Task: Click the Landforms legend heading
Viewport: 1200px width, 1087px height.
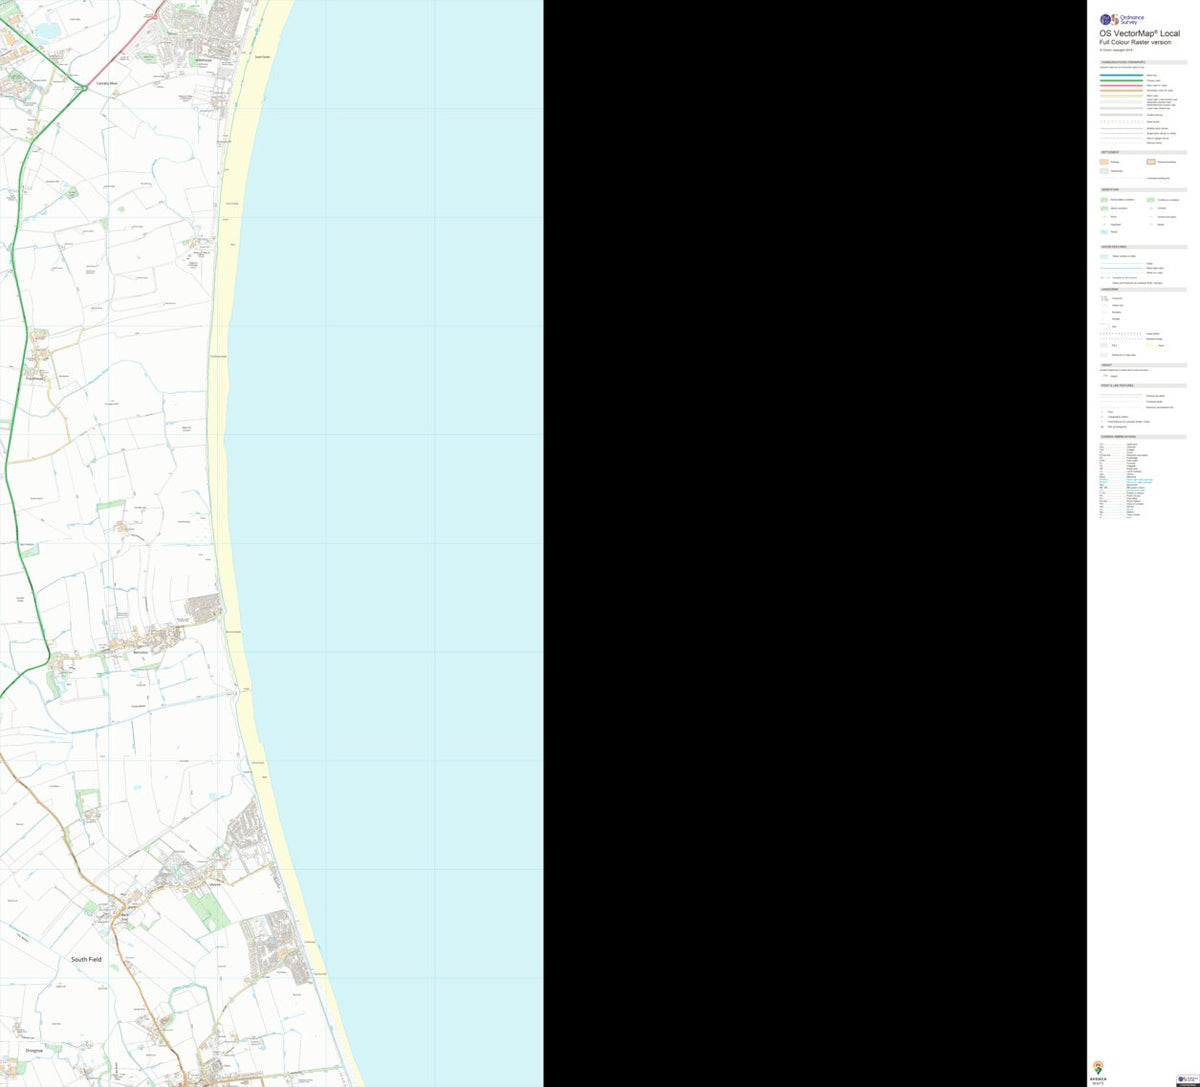Action: 1143,290
